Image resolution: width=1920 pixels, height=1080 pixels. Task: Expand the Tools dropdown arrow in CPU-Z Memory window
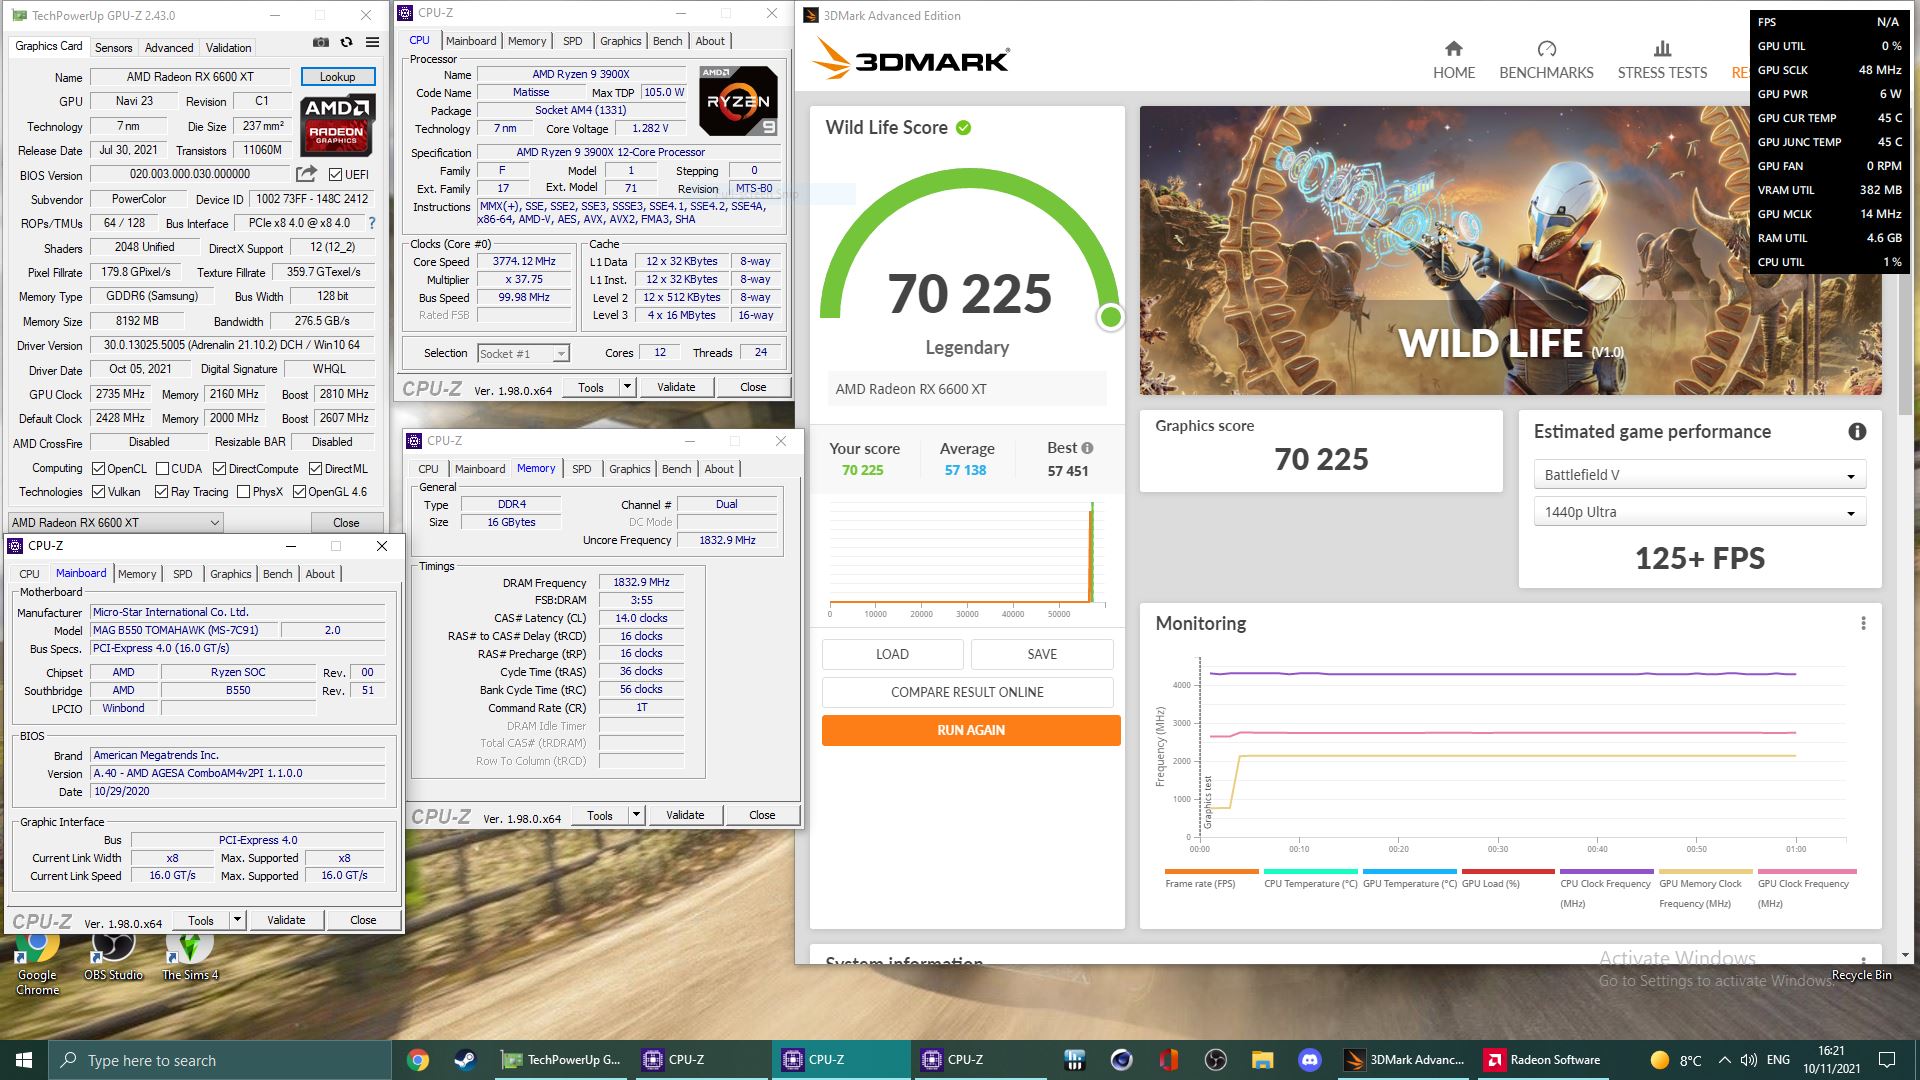coord(636,815)
